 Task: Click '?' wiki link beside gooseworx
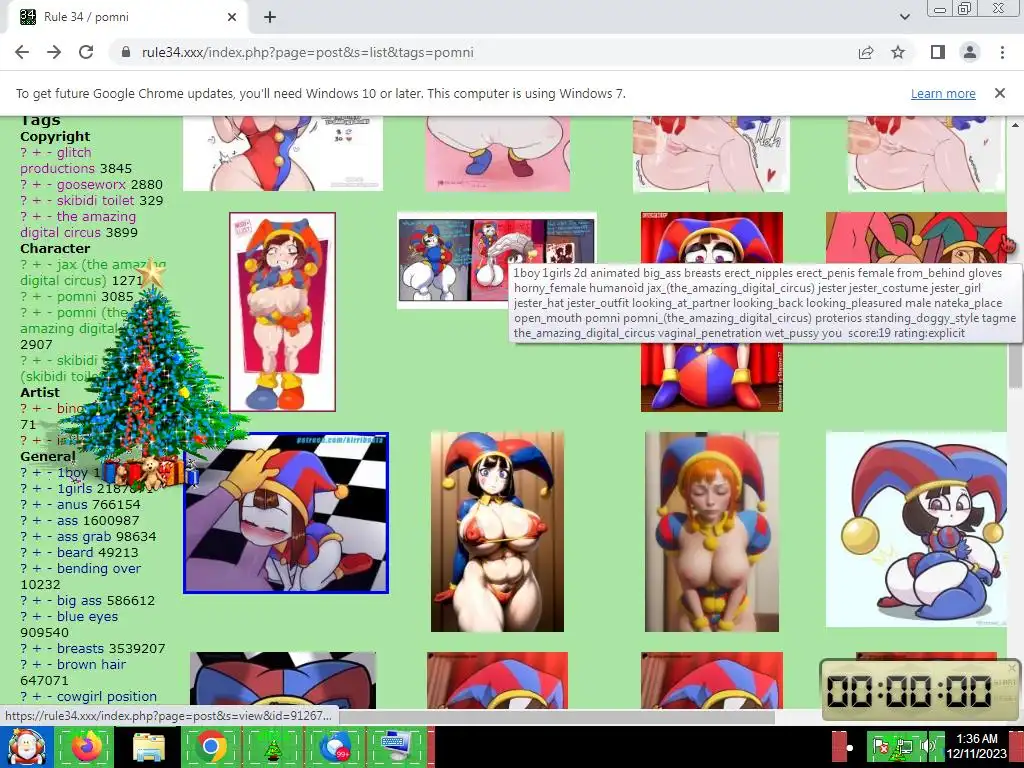tap(24, 184)
